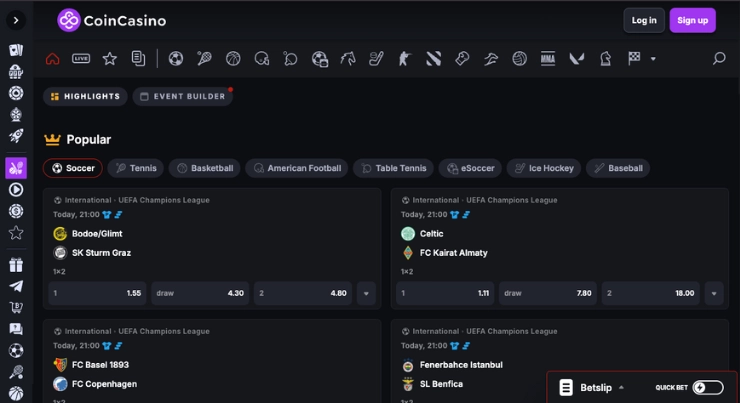Open the search magnifier icon
The width and height of the screenshot is (740, 403).
pyautogui.click(x=719, y=59)
